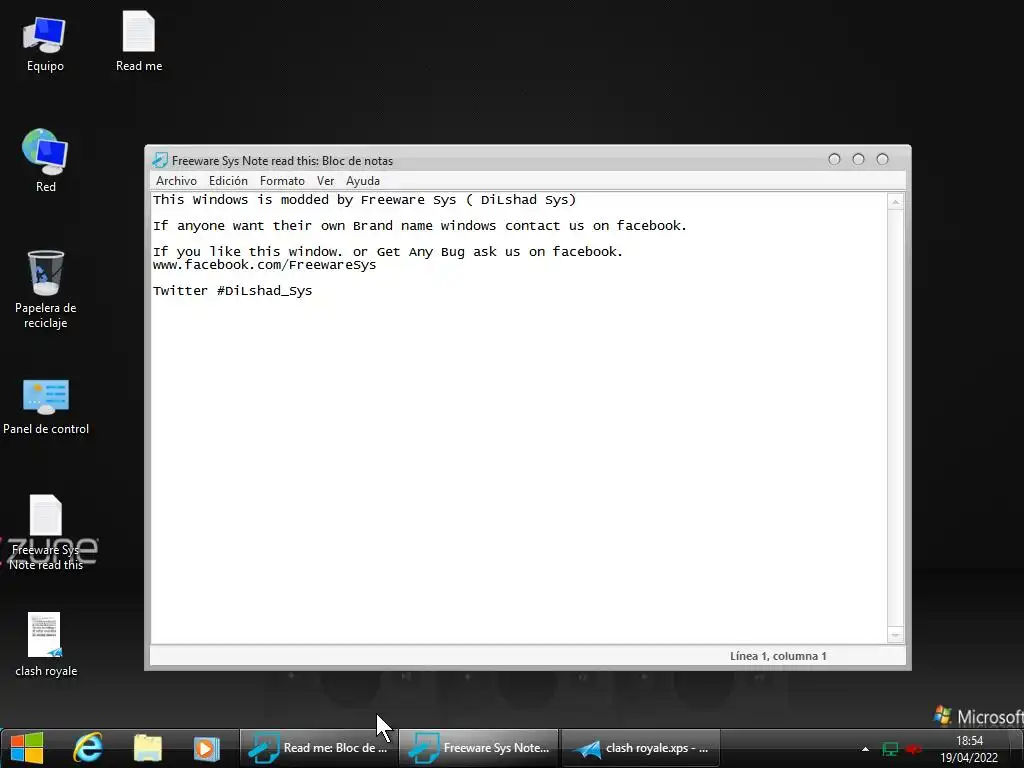Viewport: 1024px width, 768px height.
Task: Open the Edición menu
Action: click(x=228, y=181)
